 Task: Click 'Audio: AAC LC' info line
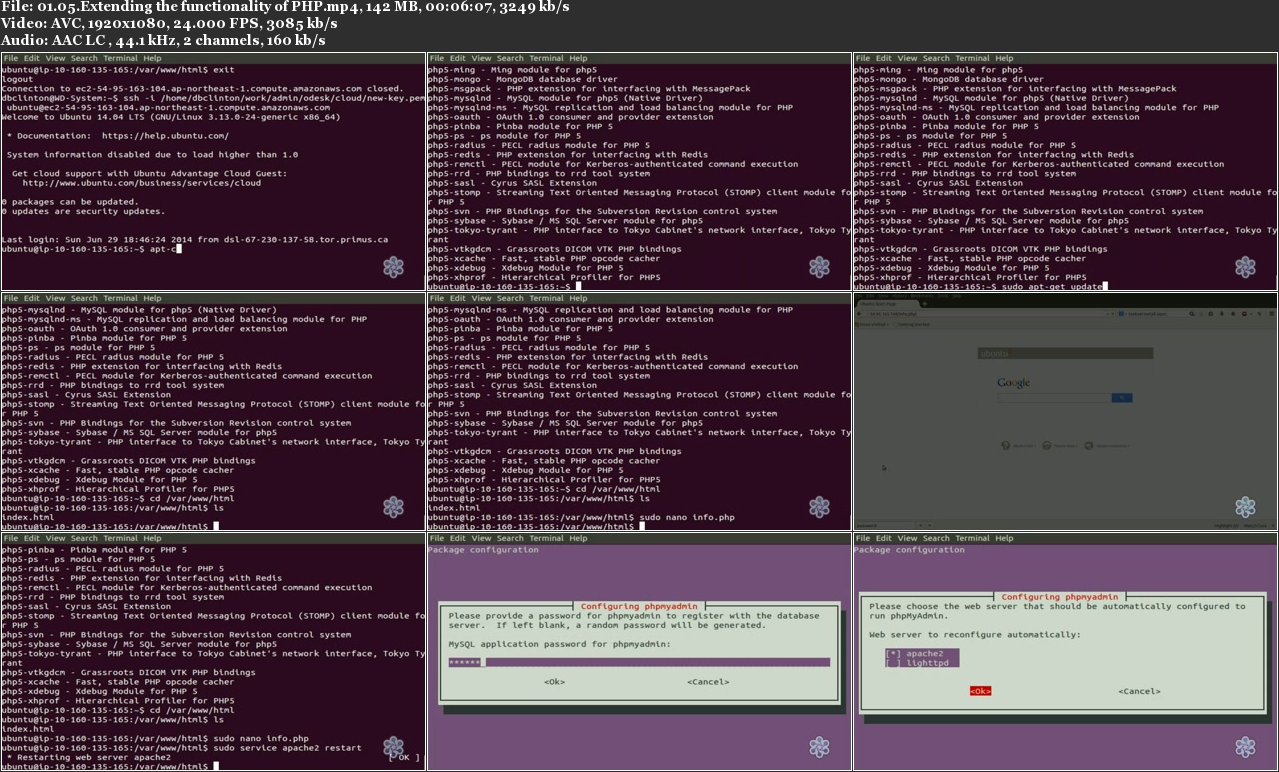163,41
